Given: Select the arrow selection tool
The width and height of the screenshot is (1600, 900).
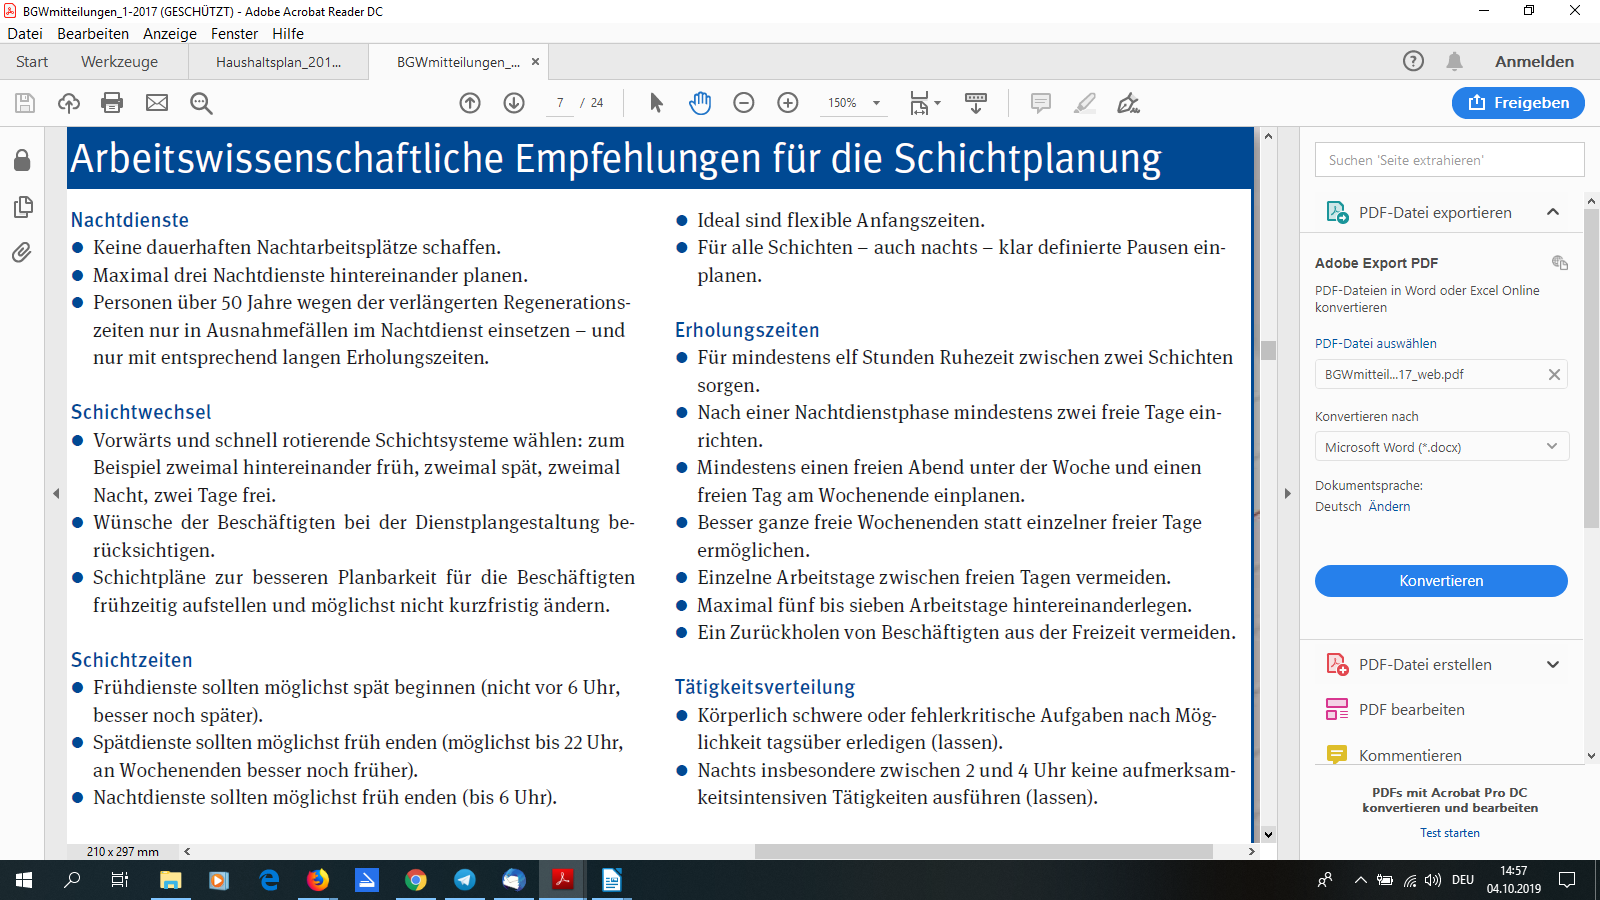Looking at the screenshot, I should pos(656,103).
